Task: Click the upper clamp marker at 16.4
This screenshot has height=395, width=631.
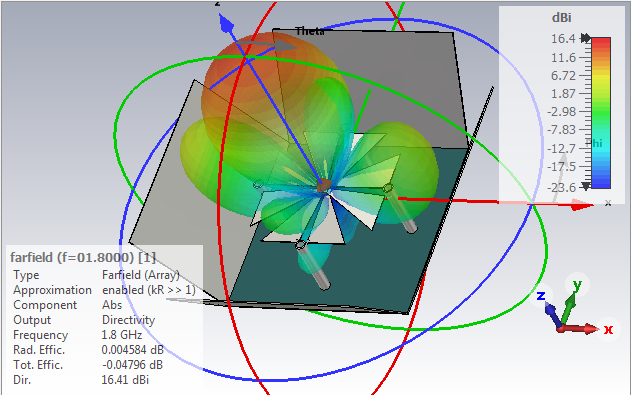Action: (x=586, y=38)
